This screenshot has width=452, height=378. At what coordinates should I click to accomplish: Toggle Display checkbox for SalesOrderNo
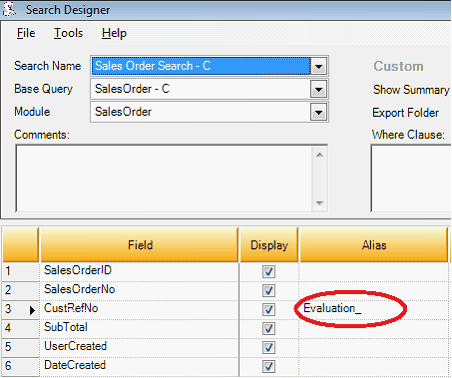click(x=268, y=290)
